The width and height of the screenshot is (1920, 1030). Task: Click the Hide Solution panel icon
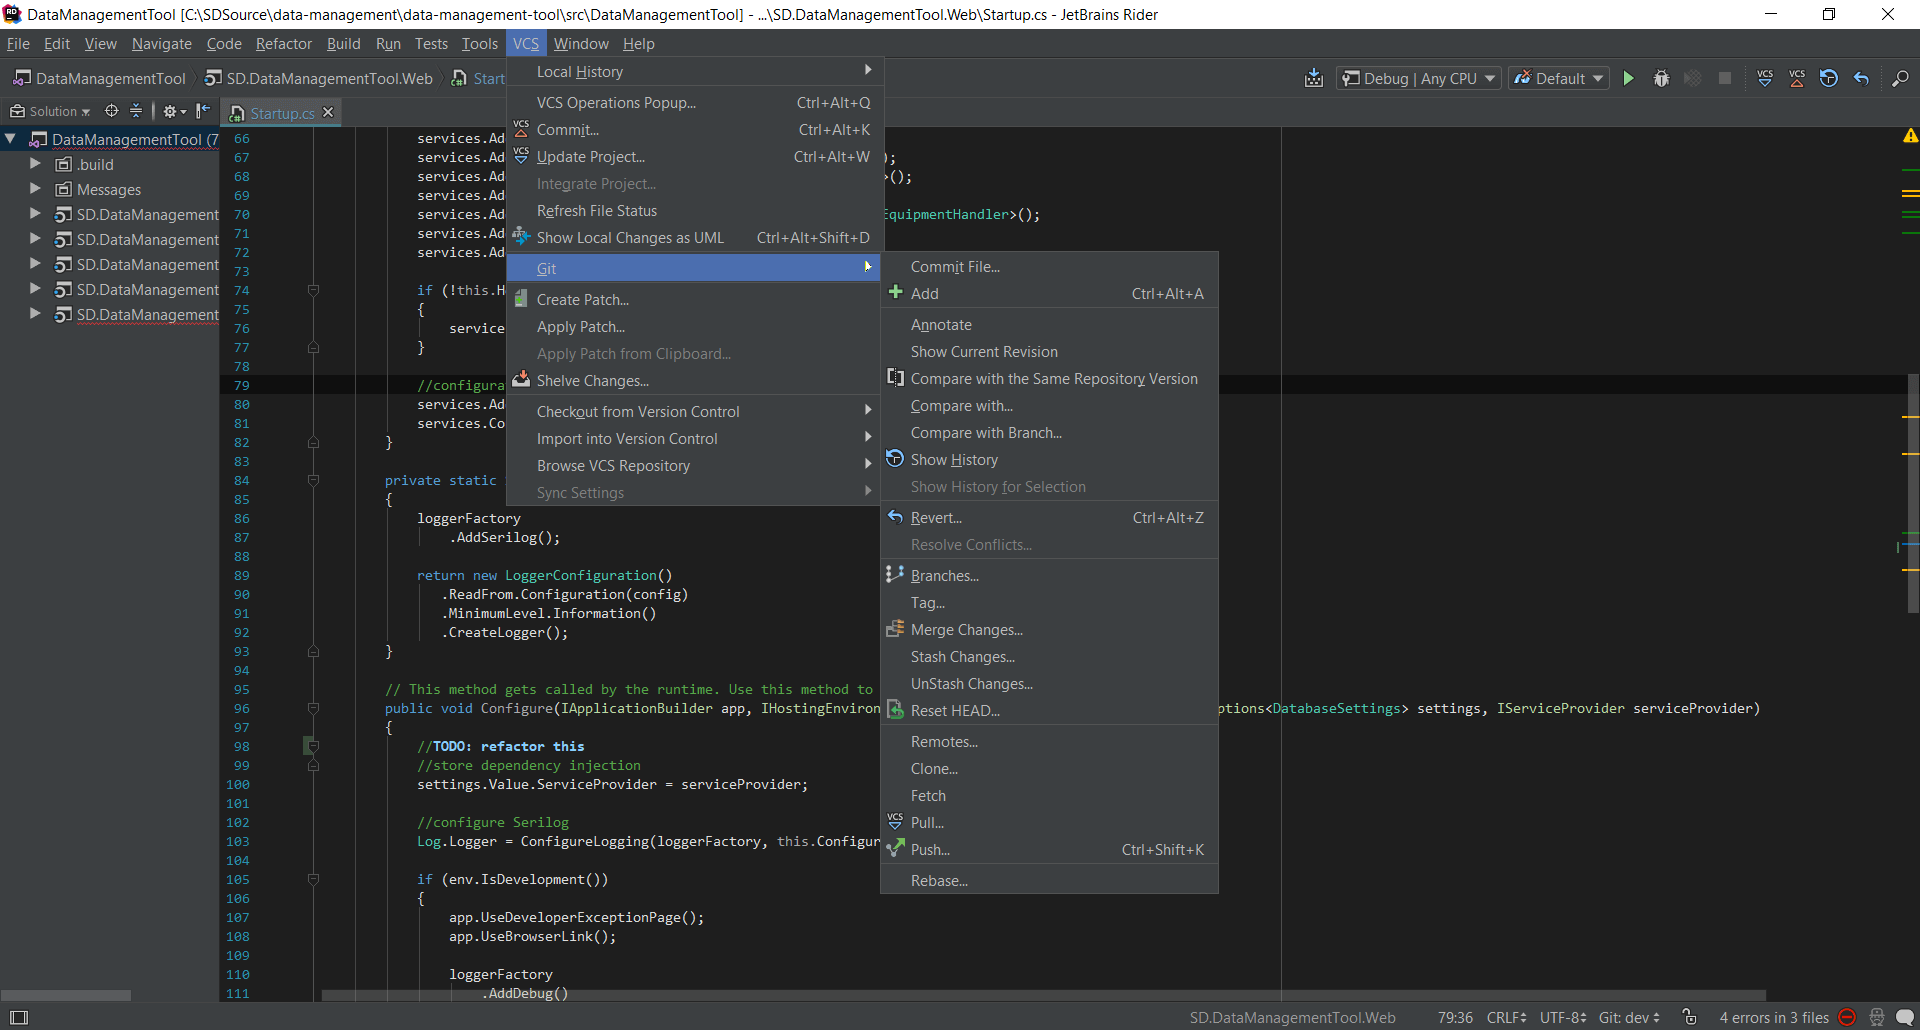(x=203, y=111)
